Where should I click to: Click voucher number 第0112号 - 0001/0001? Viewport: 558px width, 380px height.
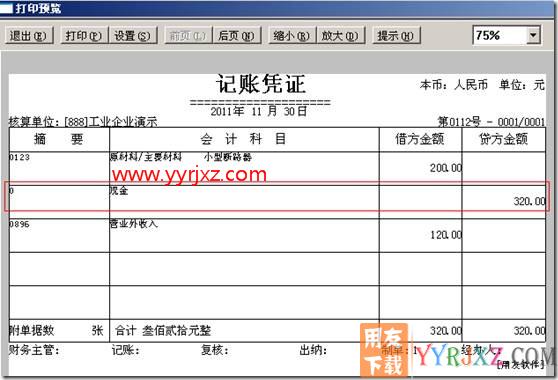(x=491, y=122)
